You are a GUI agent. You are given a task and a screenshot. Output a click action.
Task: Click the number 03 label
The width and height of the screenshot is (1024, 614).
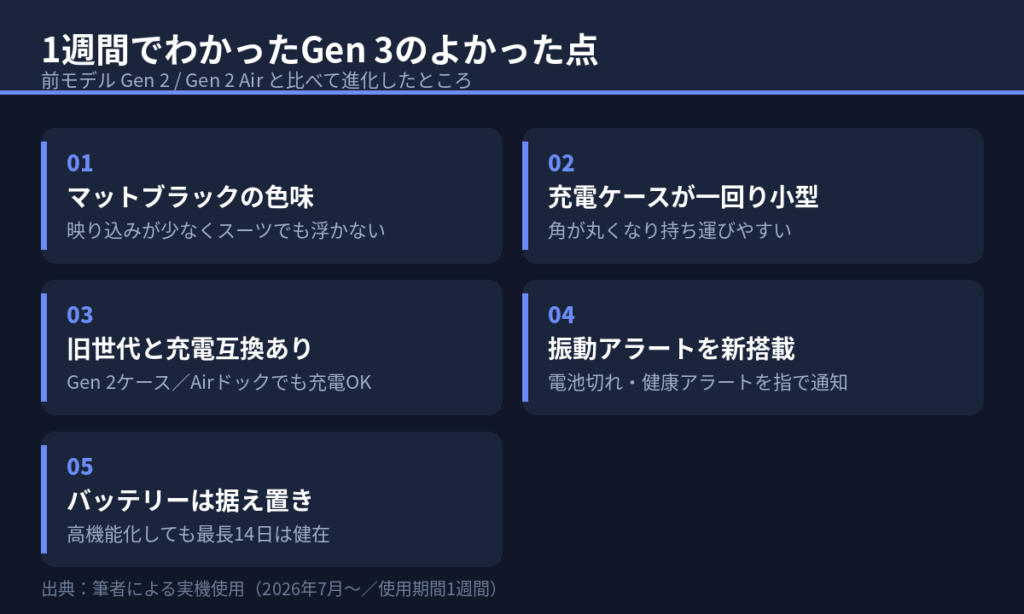click(x=80, y=315)
